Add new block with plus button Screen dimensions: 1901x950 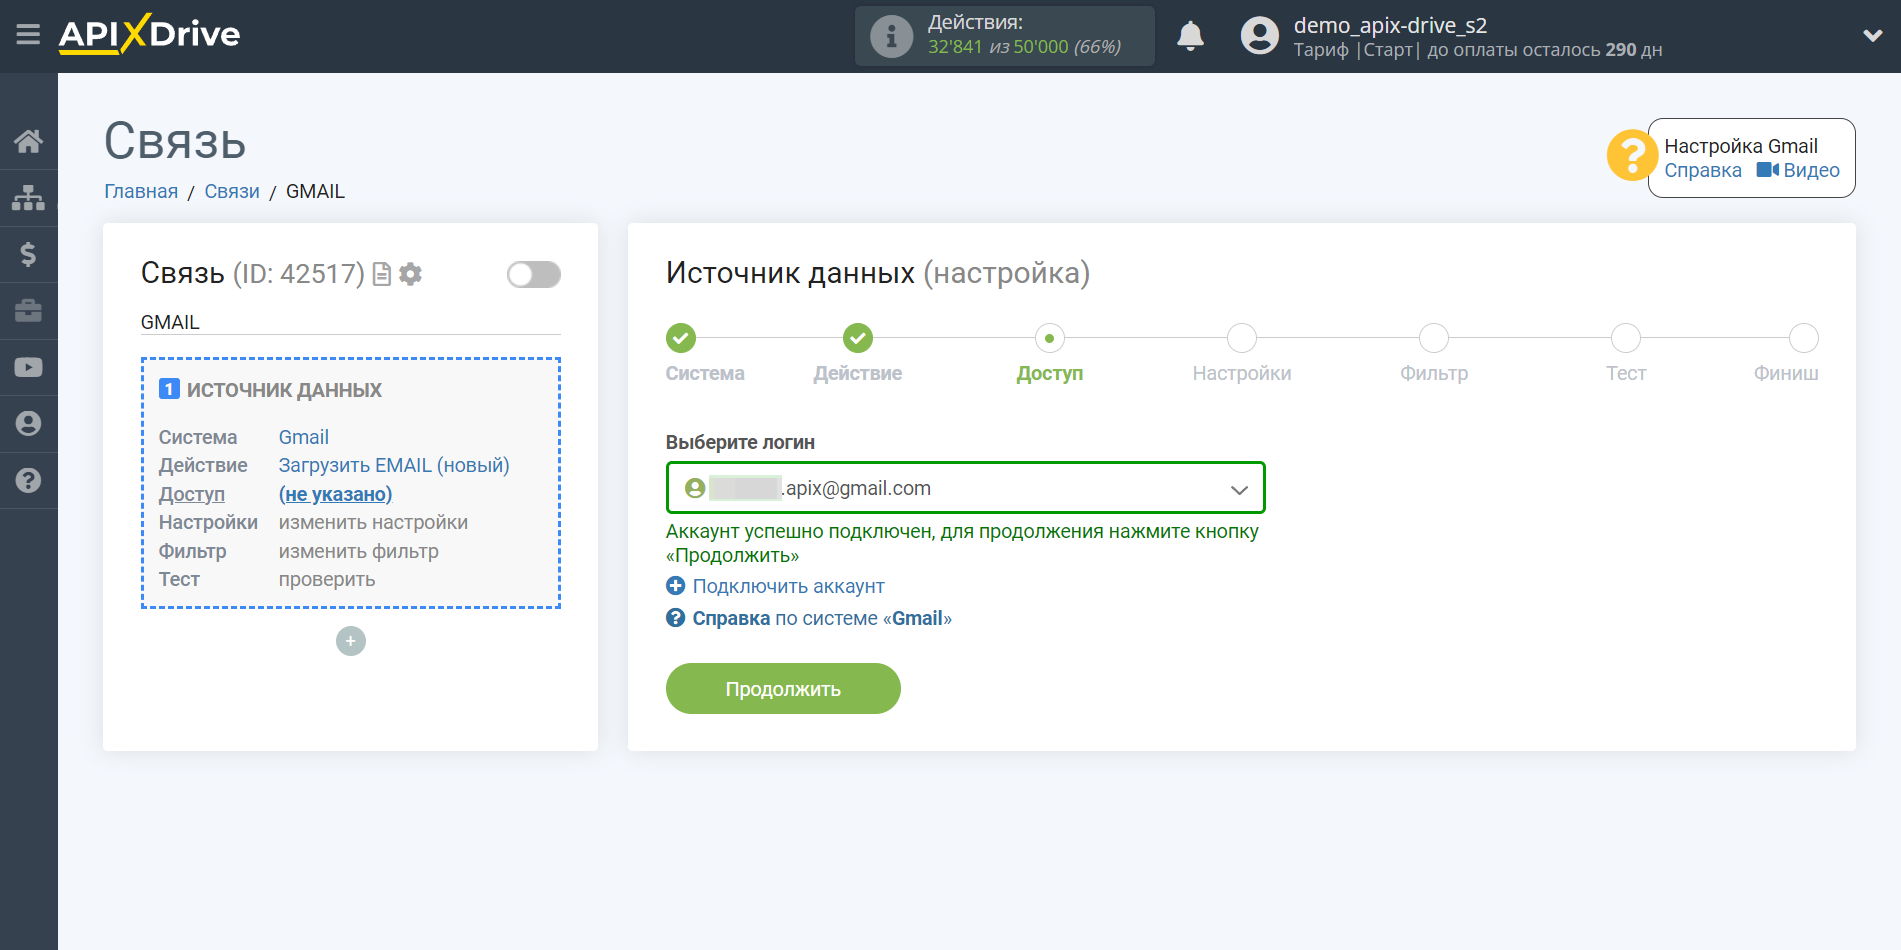[351, 641]
